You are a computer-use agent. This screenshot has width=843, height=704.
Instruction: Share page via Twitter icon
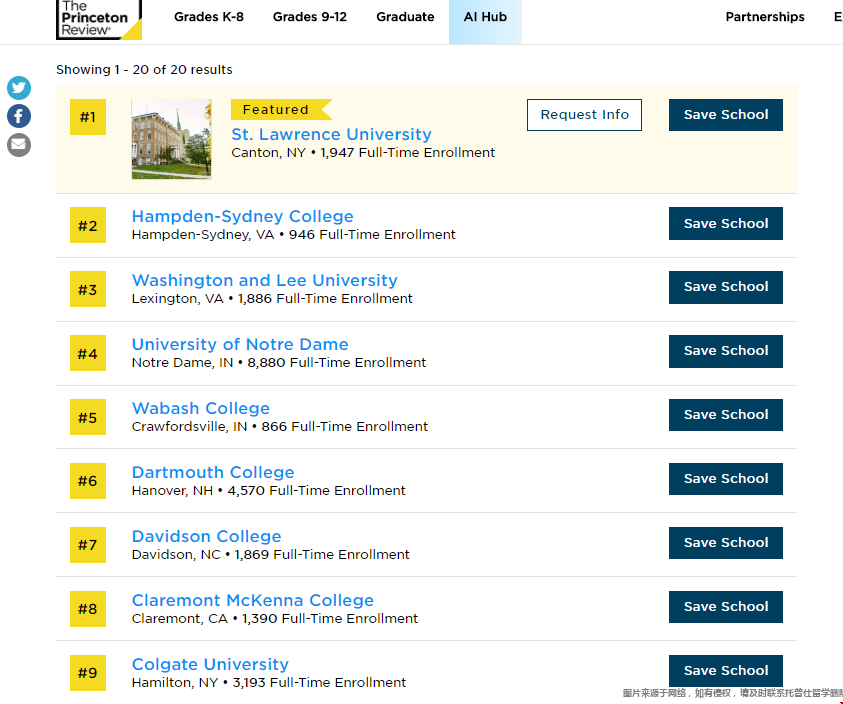click(19, 88)
